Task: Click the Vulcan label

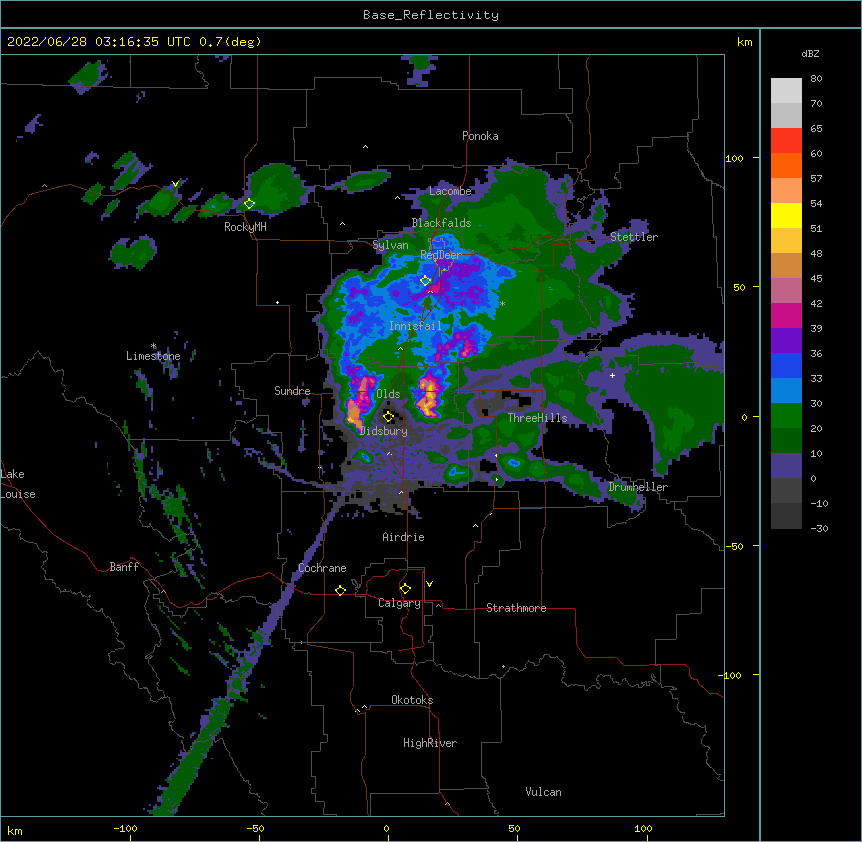Action: pyautogui.click(x=543, y=792)
